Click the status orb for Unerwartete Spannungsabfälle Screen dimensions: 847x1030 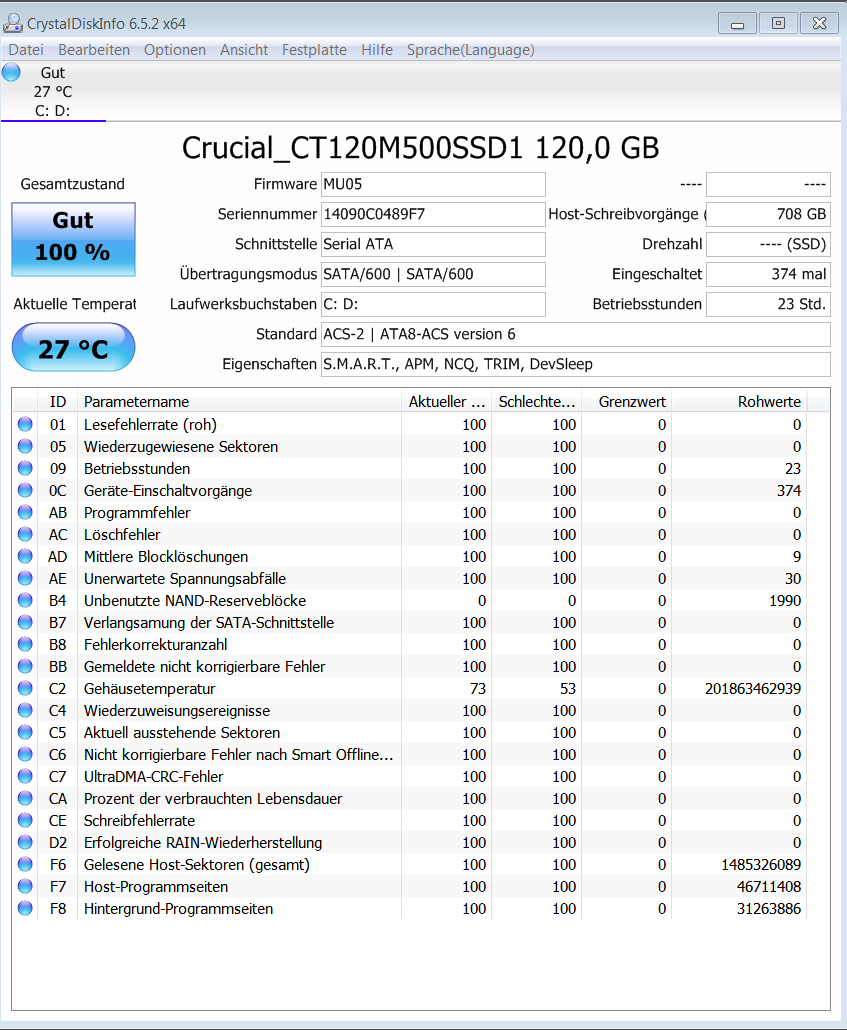pos(25,578)
